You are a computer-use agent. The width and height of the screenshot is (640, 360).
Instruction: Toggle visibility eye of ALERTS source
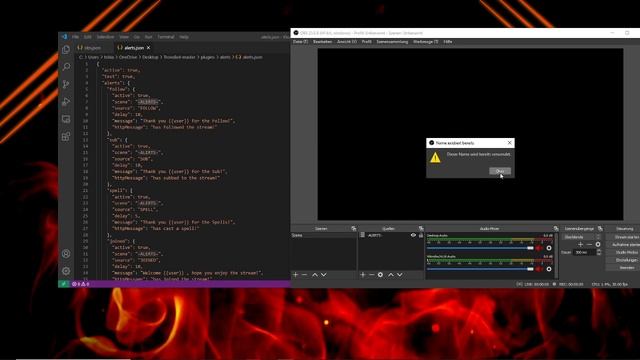413,235
